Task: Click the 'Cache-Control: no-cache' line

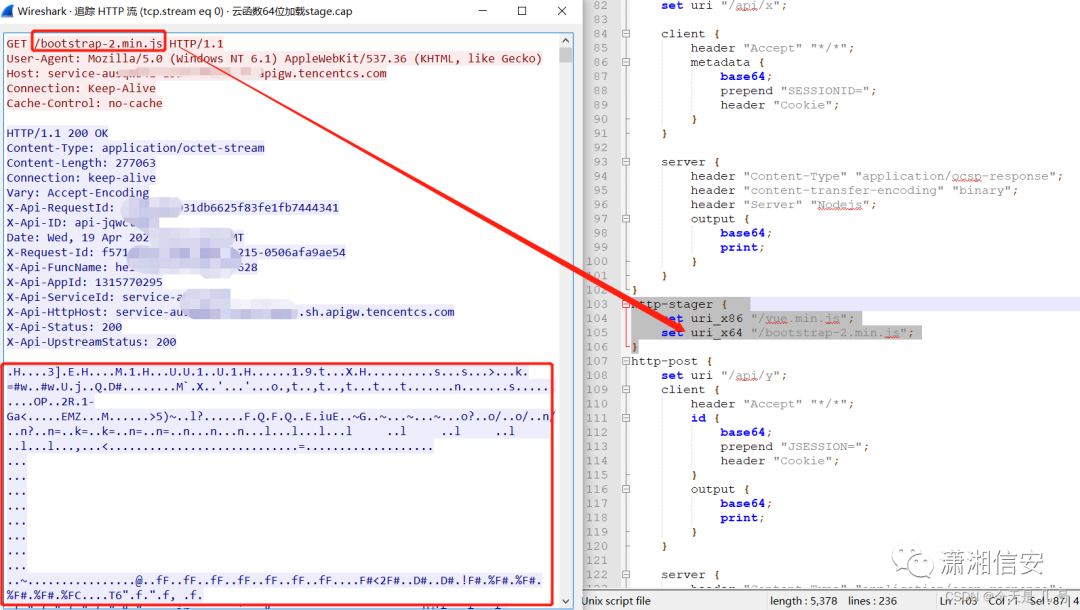Action: click(x=85, y=103)
